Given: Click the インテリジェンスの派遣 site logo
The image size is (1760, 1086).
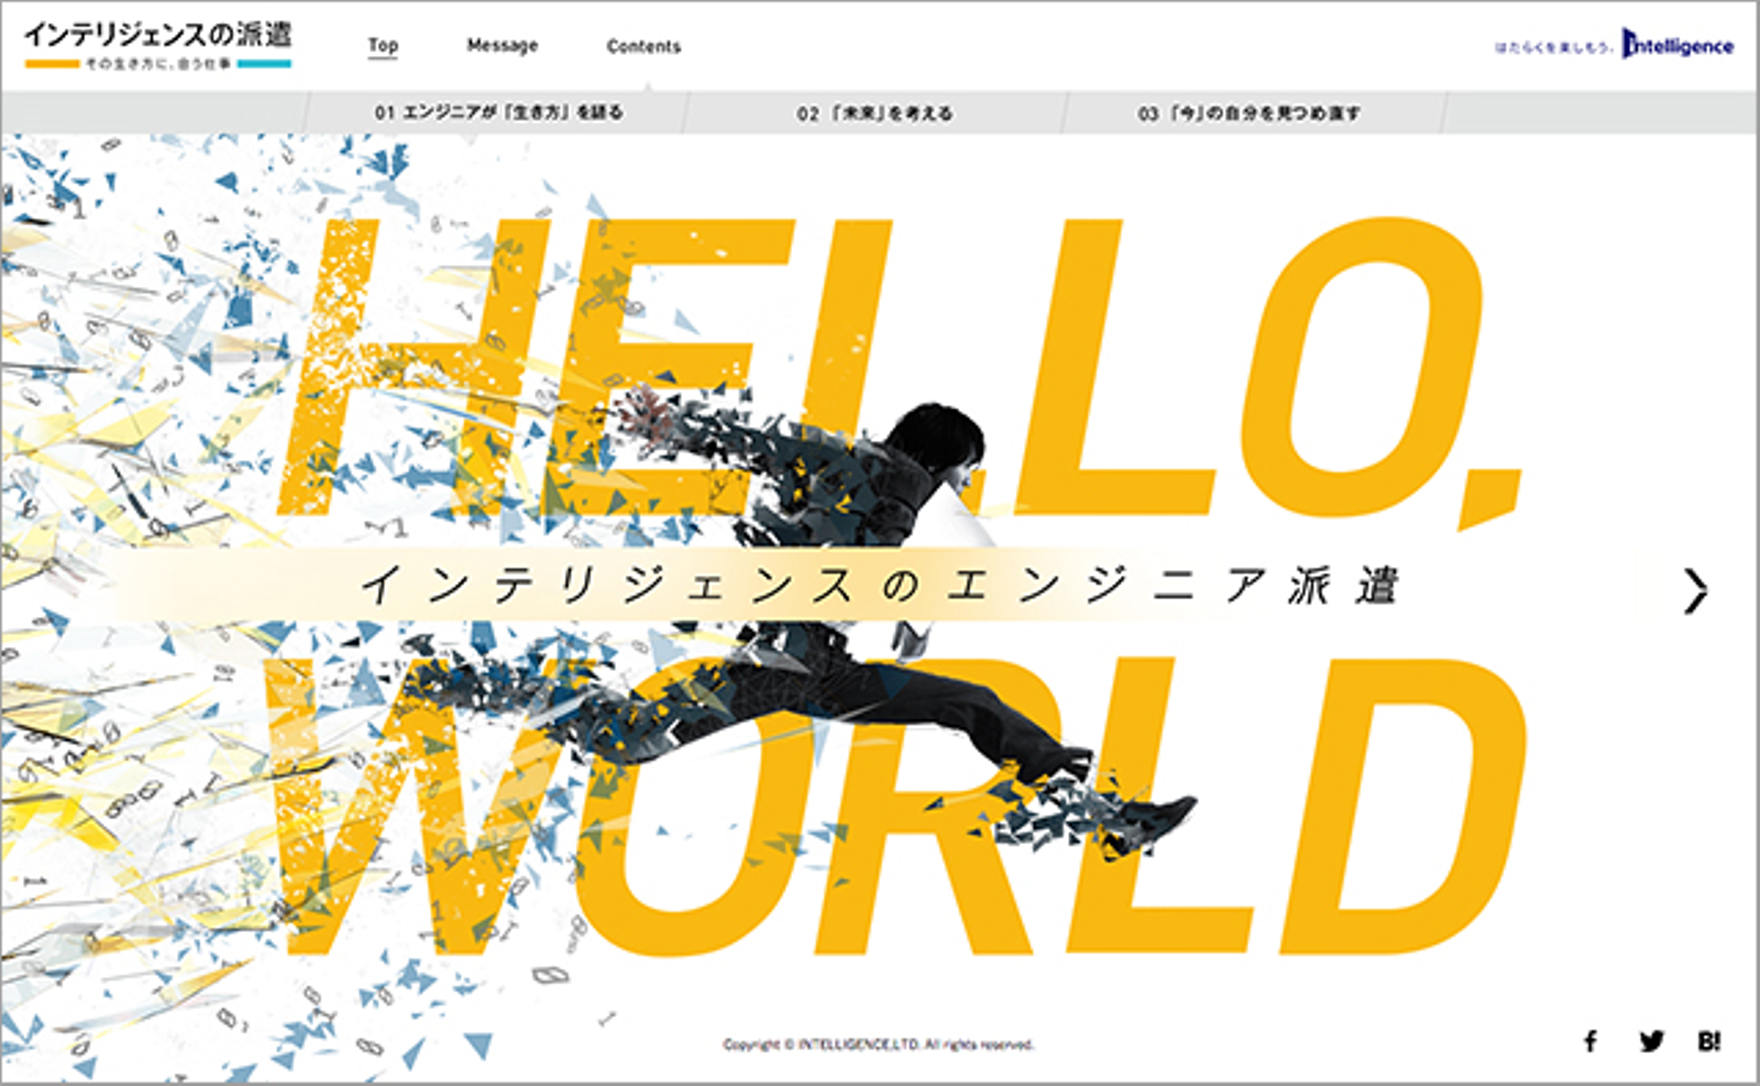Looking at the screenshot, I should pyautogui.click(x=158, y=46).
